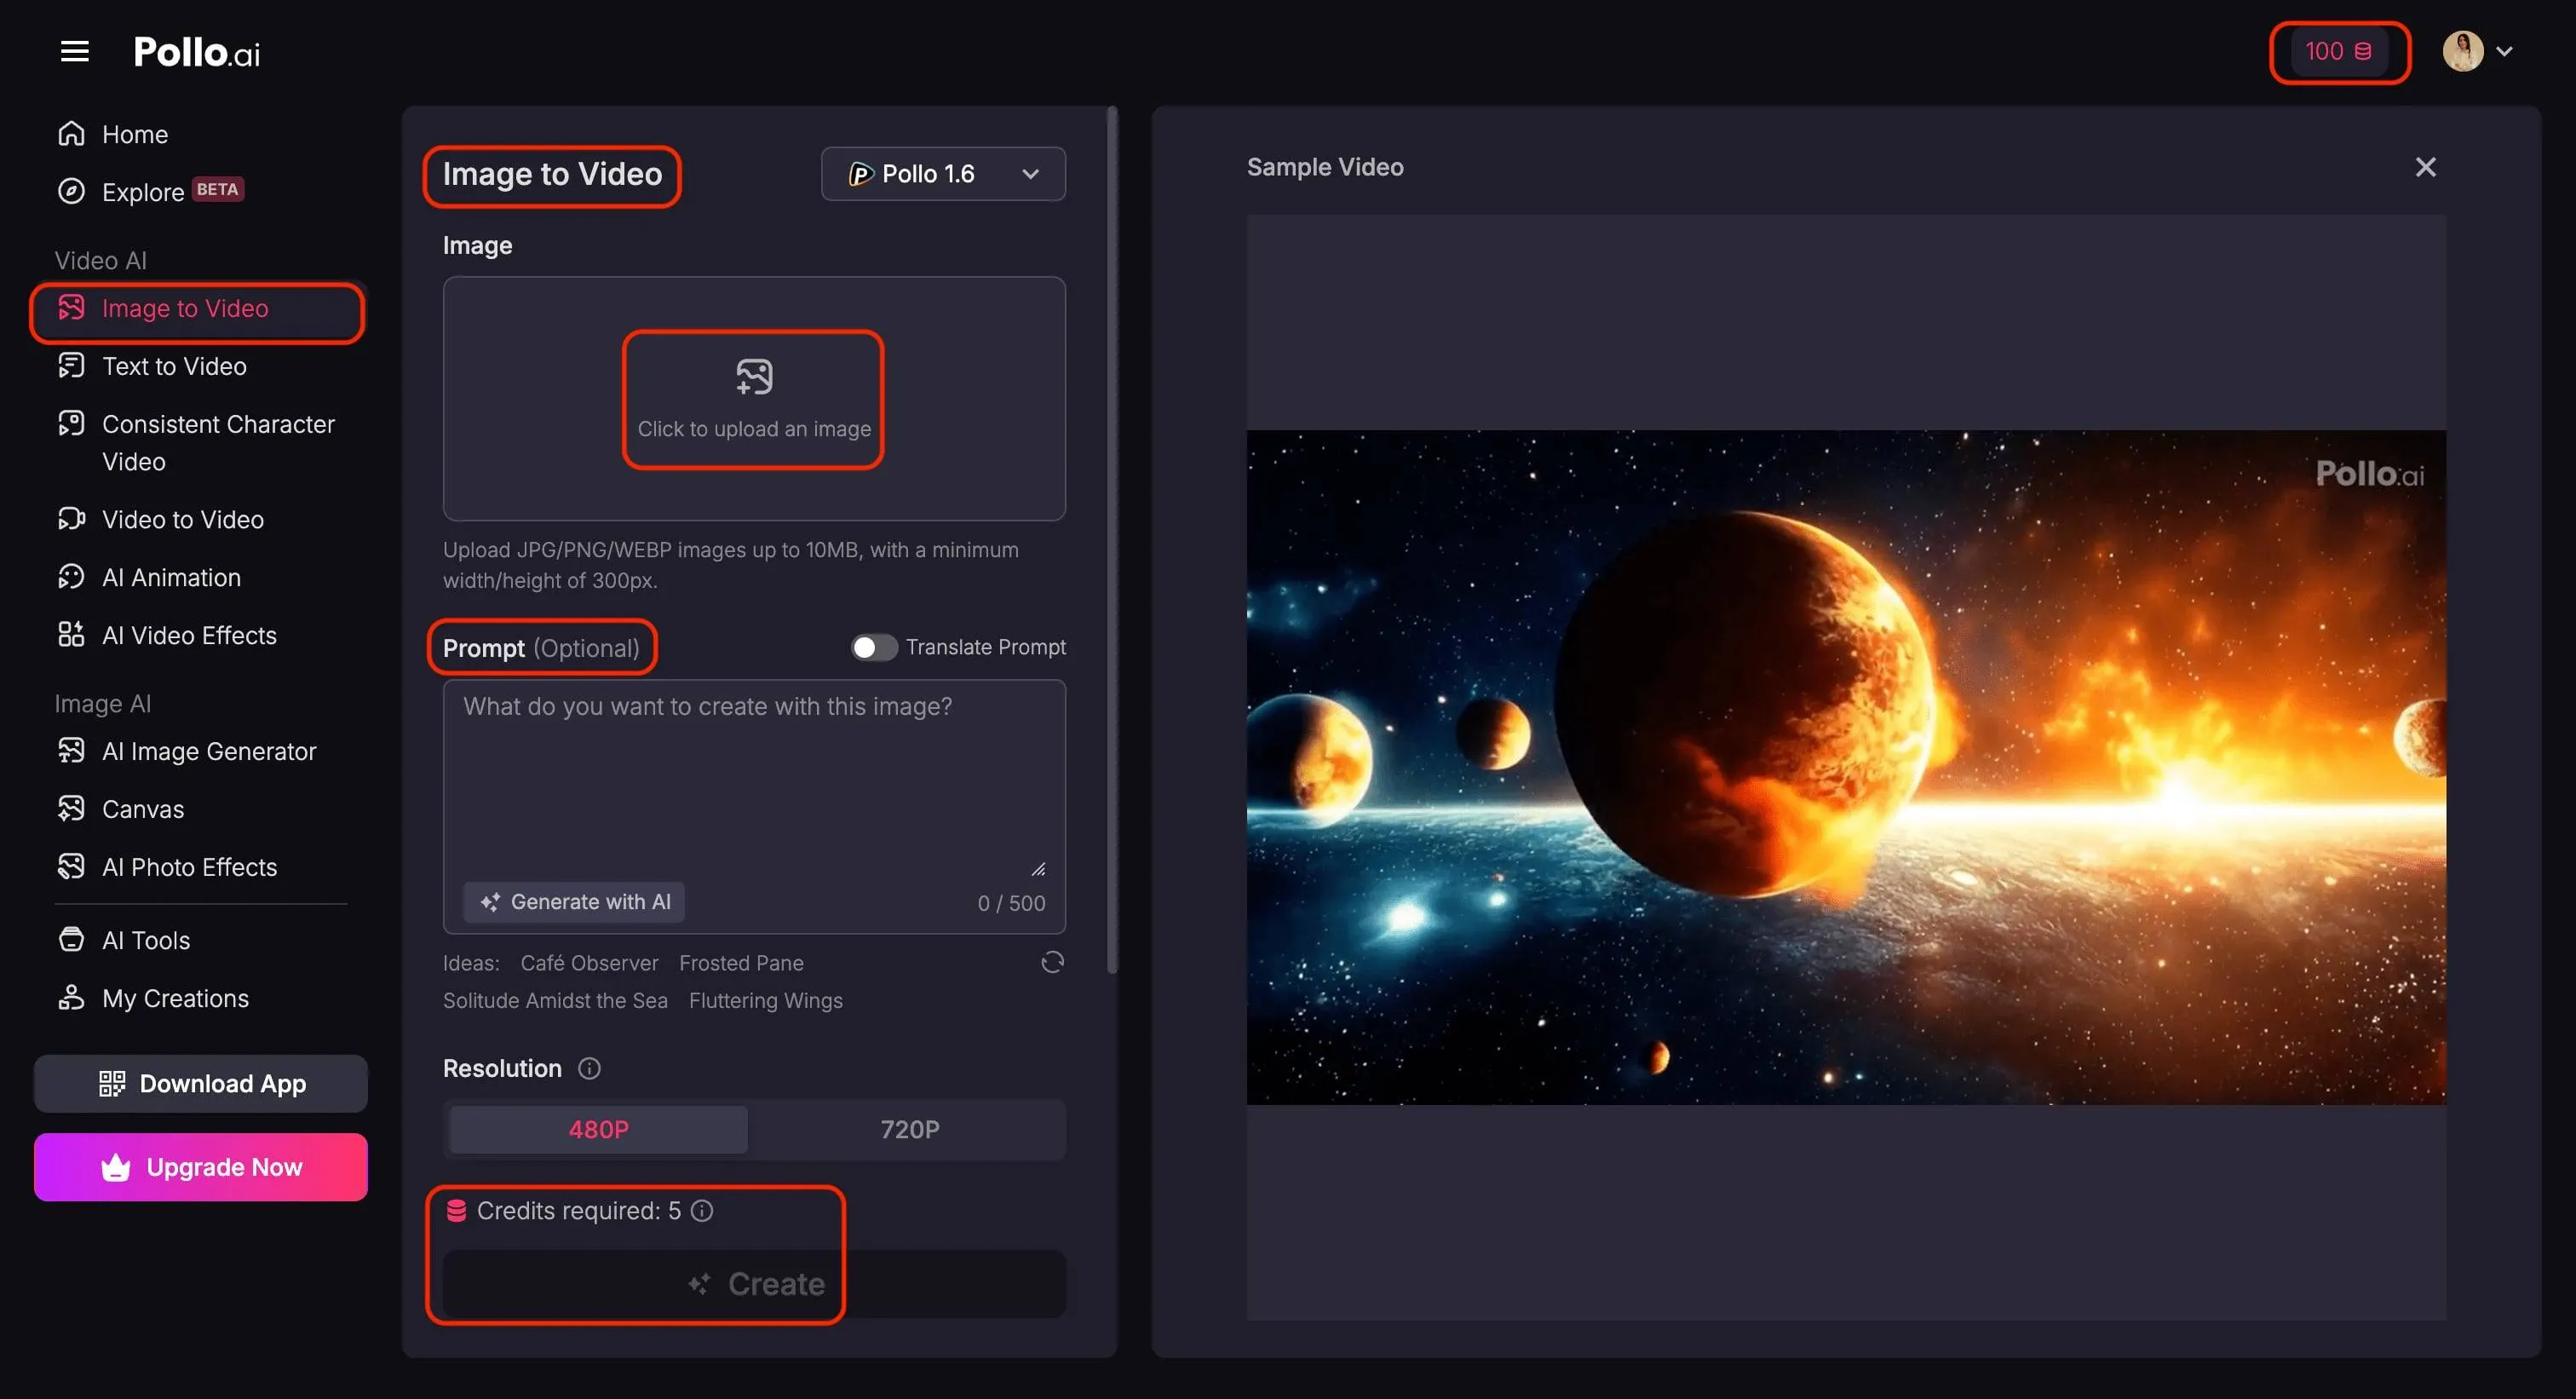Close the Sample Video panel
The image size is (2576, 1399).
point(2425,167)
